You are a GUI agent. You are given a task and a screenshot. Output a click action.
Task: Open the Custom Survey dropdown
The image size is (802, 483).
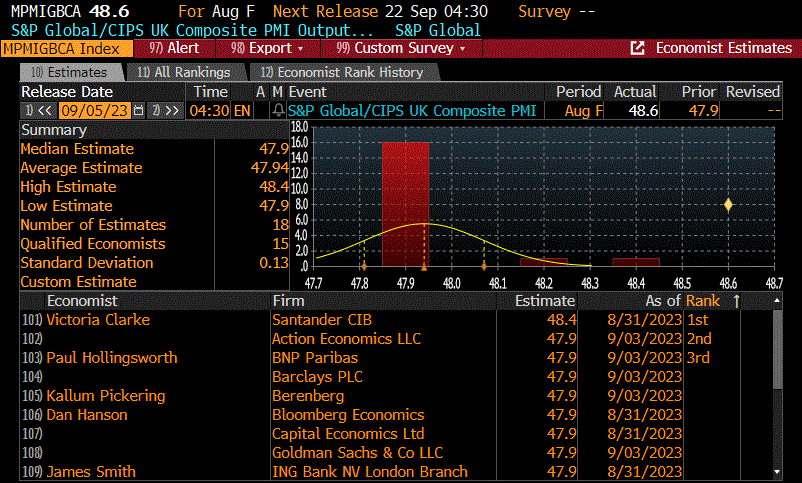tap(401, 48)
